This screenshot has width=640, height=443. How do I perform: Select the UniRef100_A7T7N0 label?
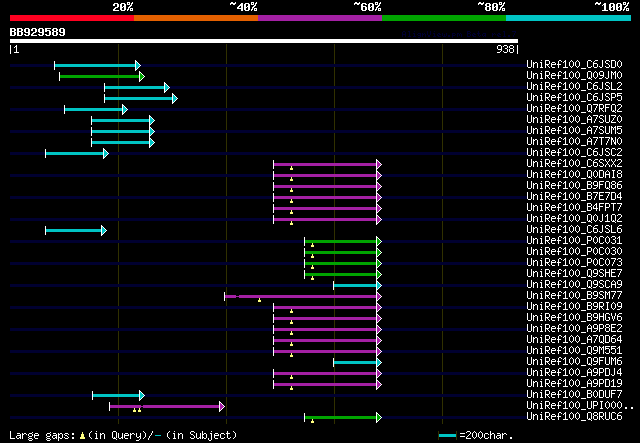tap(574, 141)
